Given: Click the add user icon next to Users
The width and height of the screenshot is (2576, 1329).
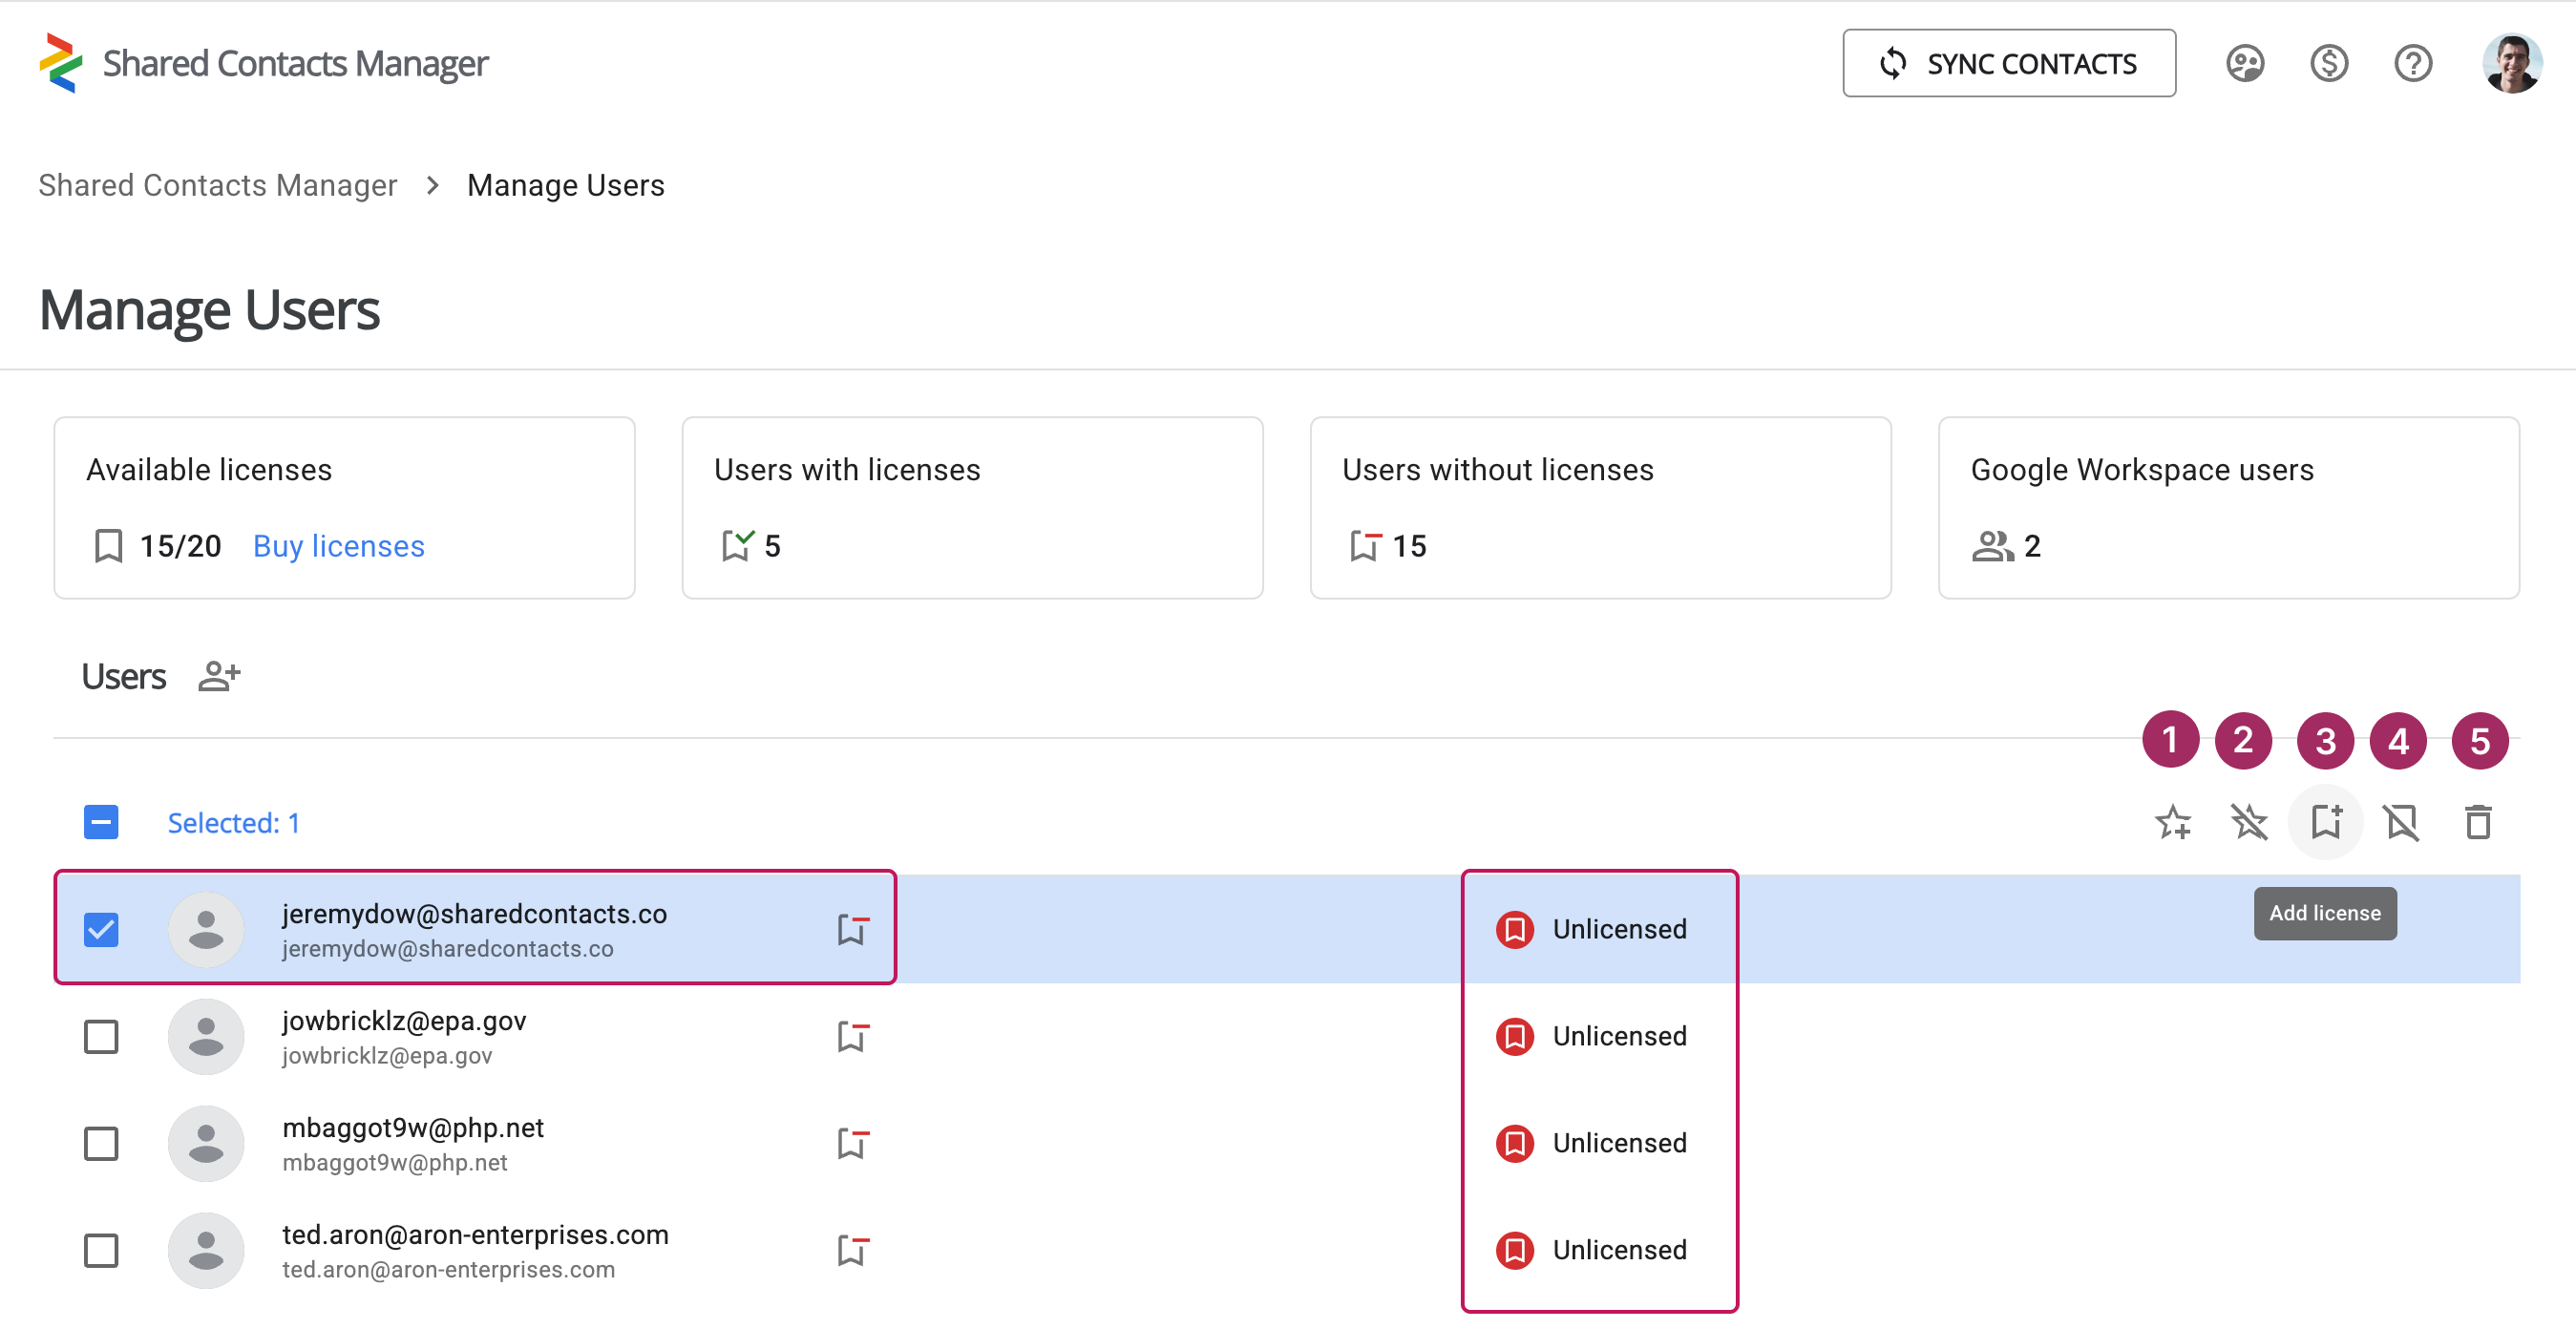Looking at the screenshot, I should coord(219,676).
